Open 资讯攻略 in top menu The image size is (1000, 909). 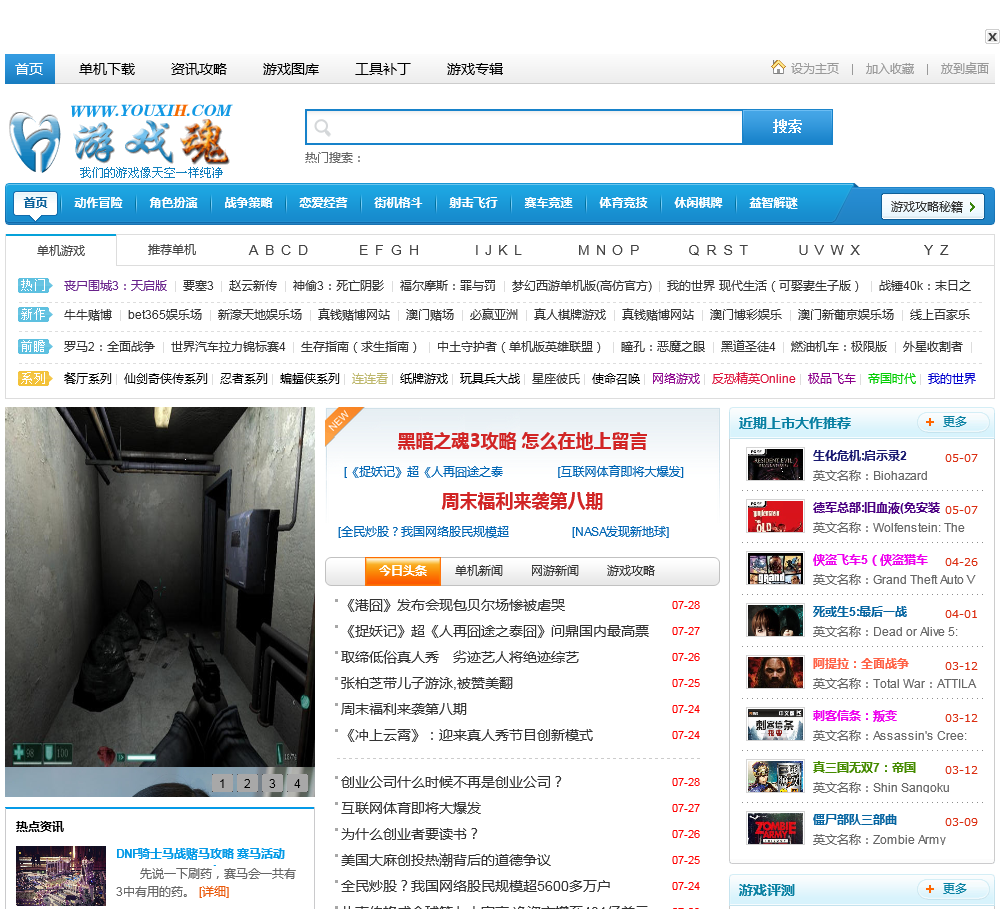[x=199, y=69]
